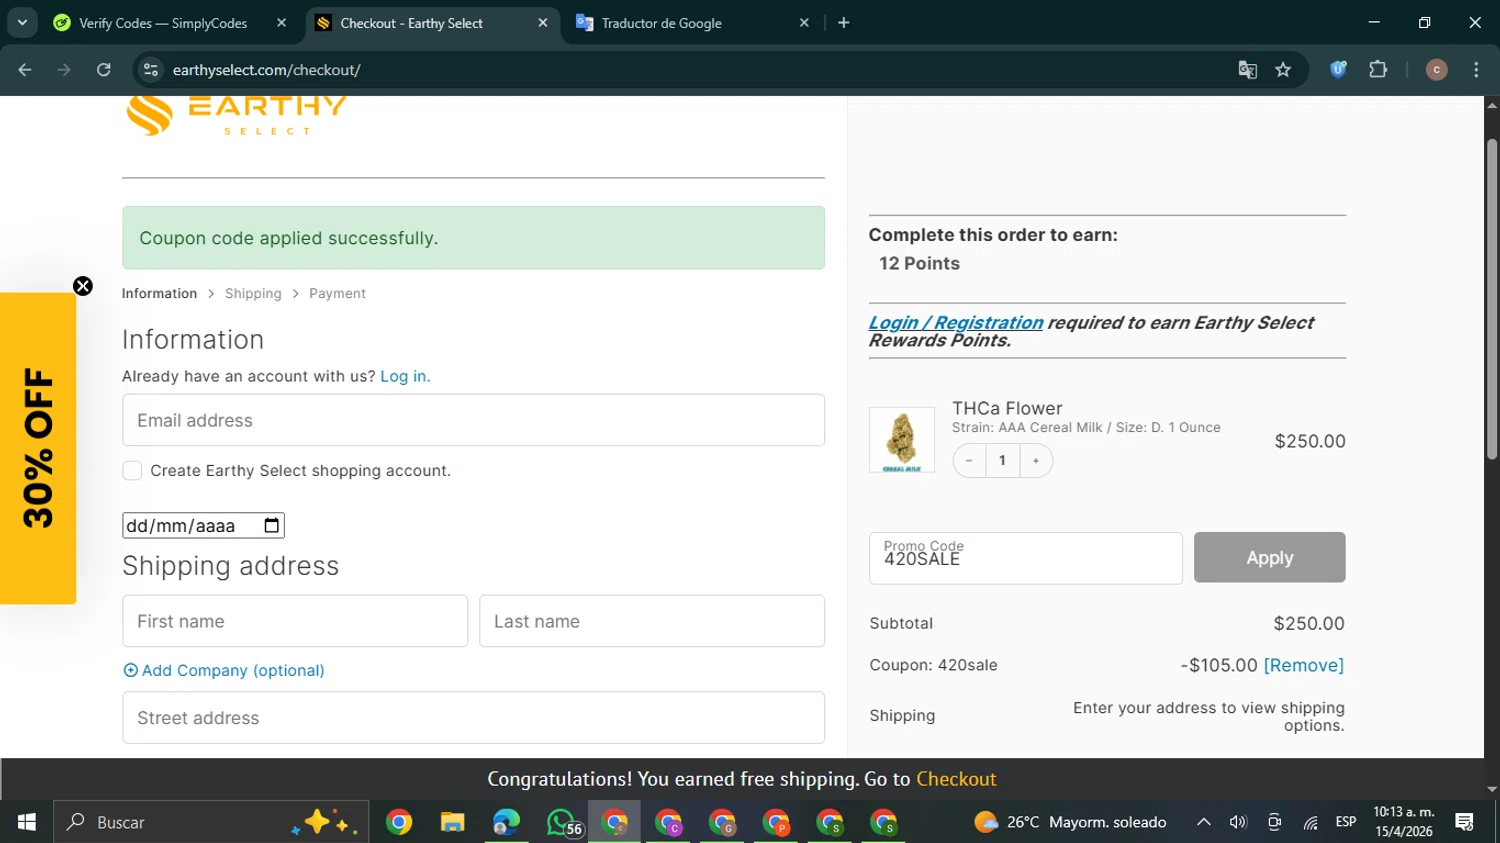Click the coupon applied success message
The width and height of the screenshot is (1500, 843).
[x=473, y=238]
